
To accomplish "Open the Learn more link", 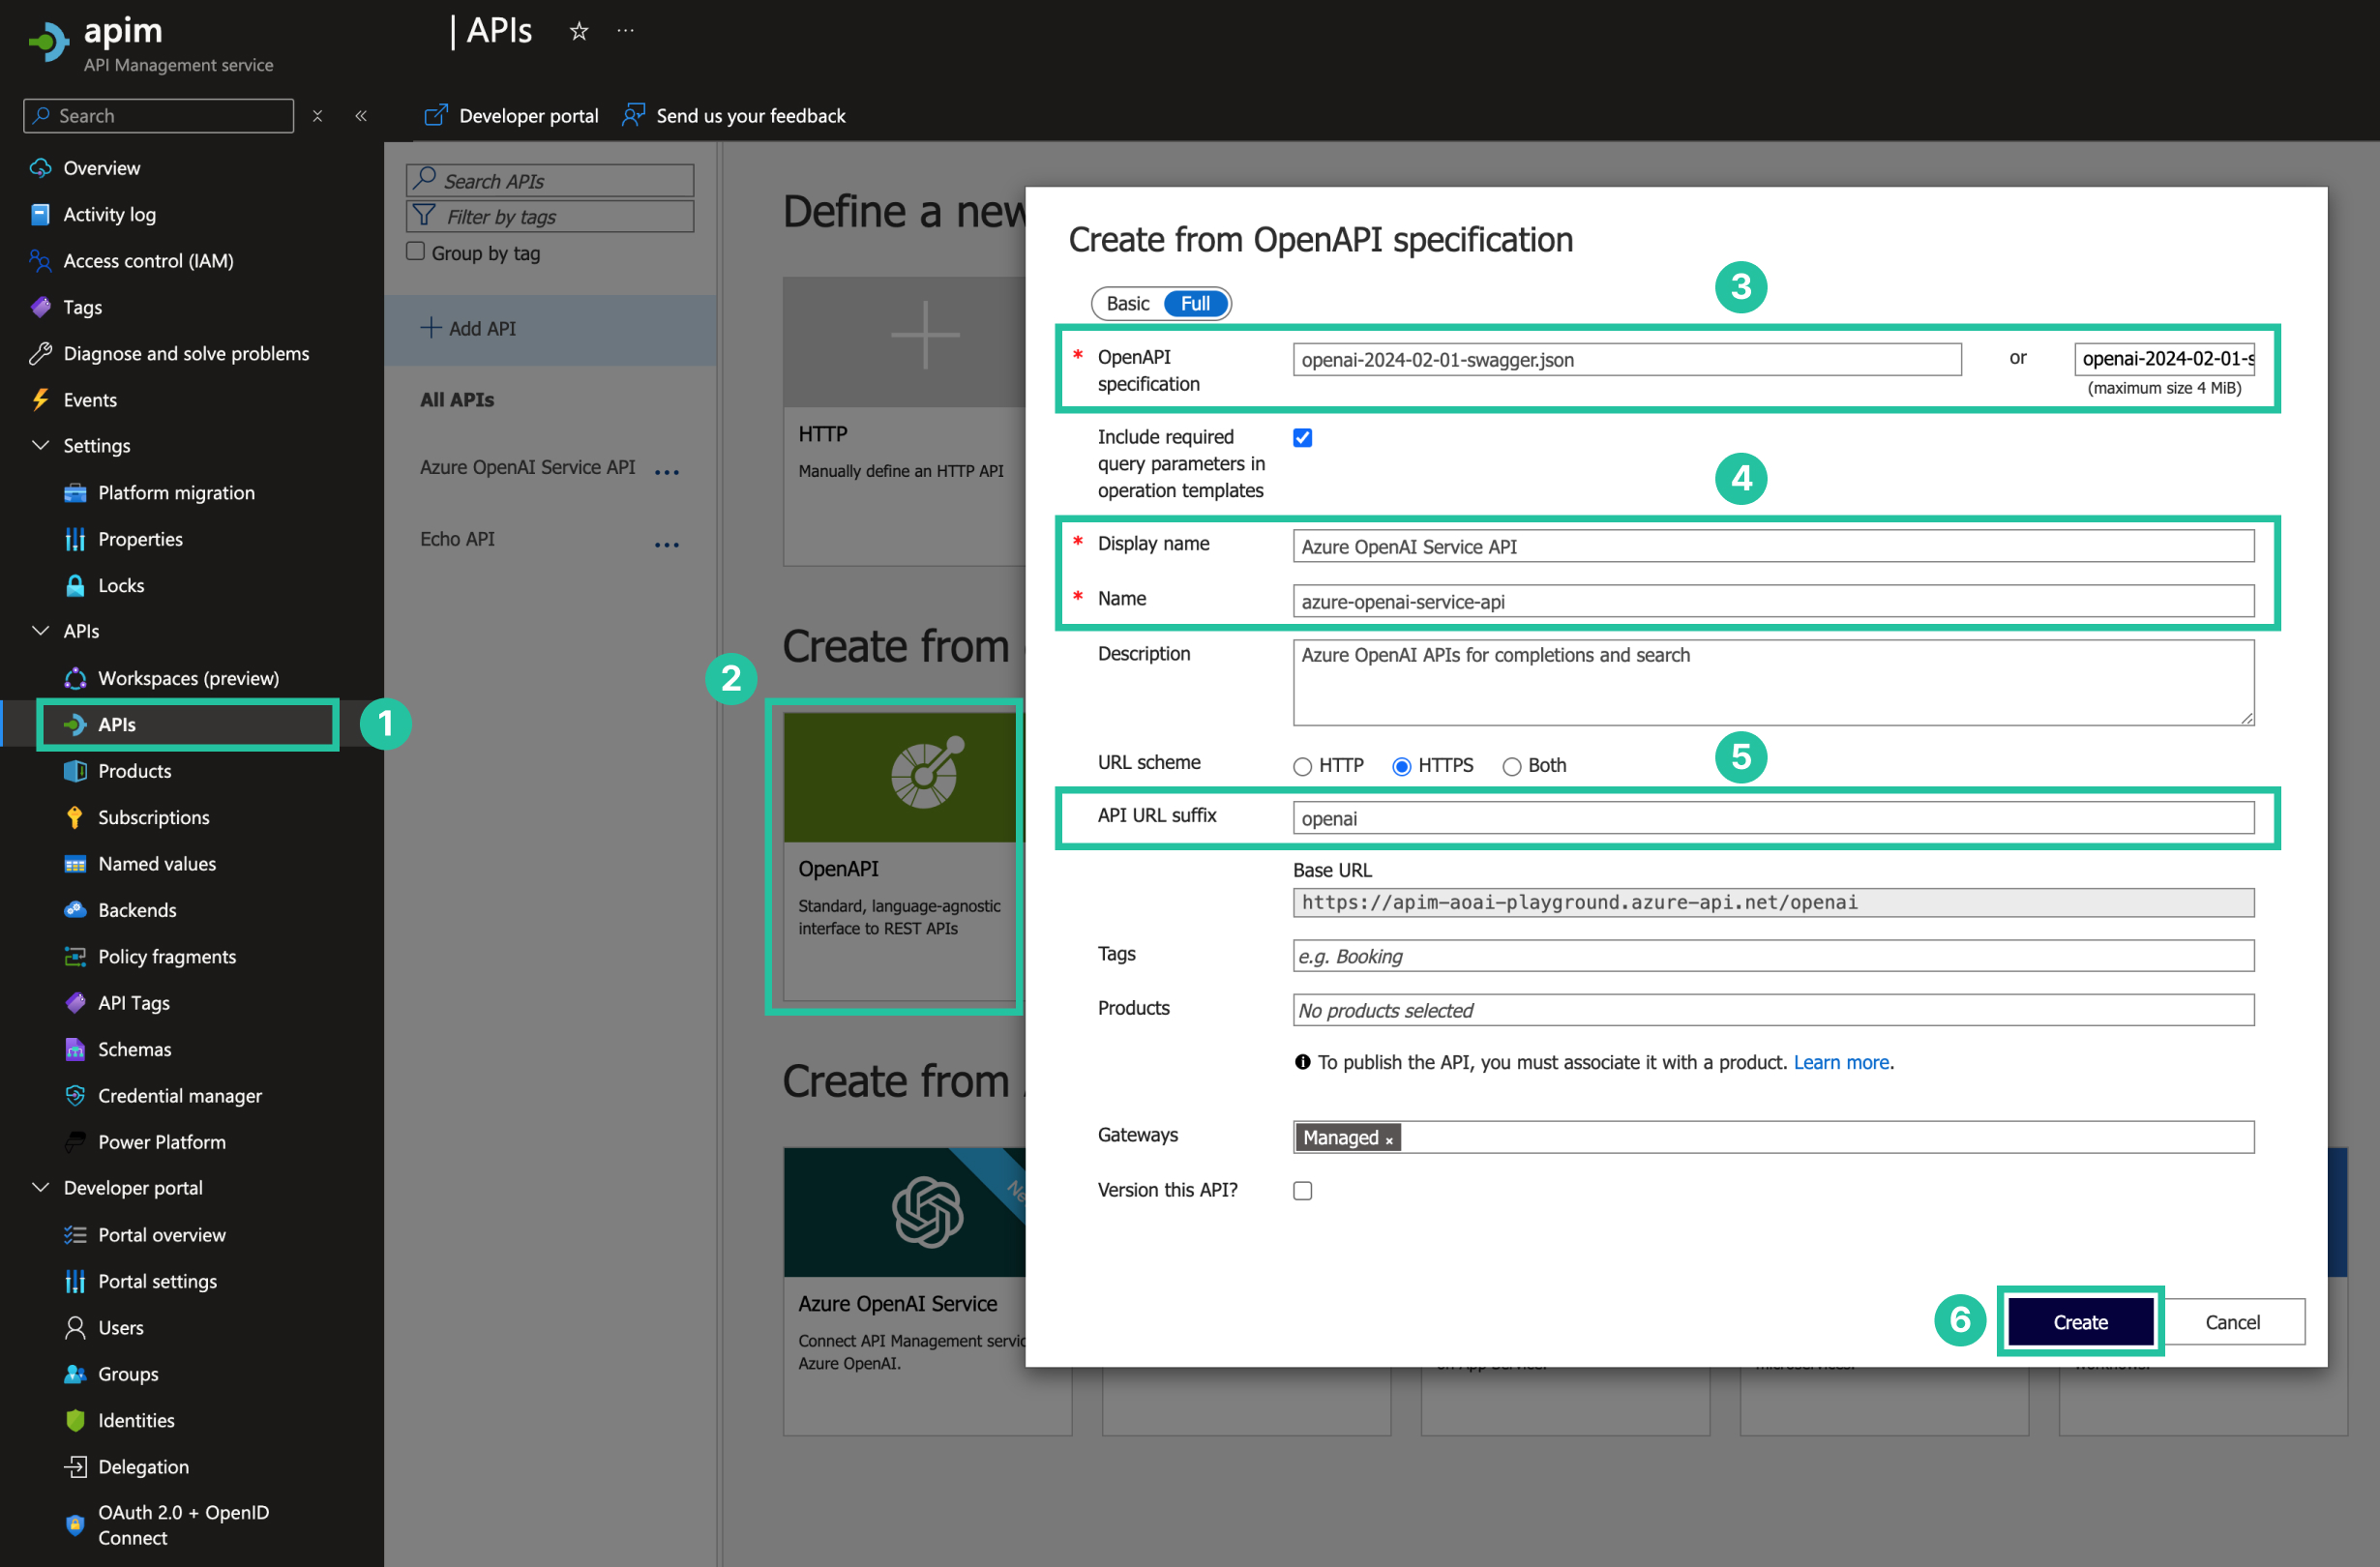I will click(x=1840, y=1062).
